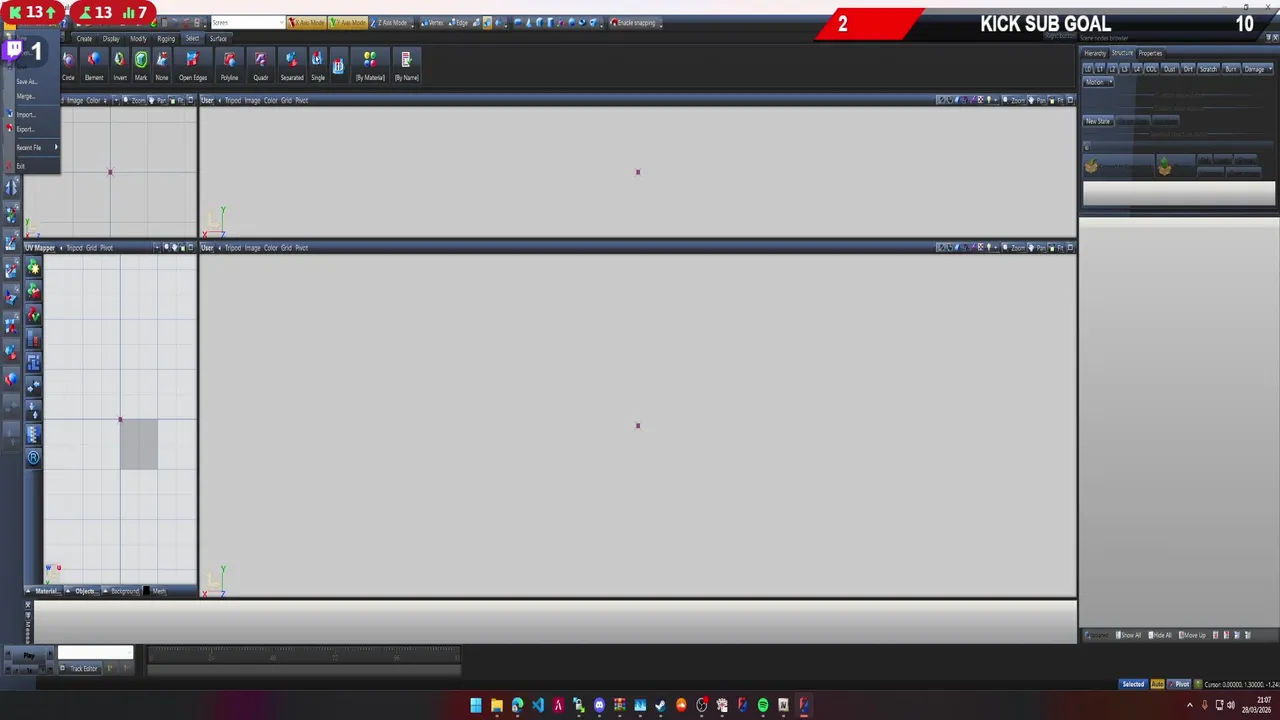1280x720 pixels.
Task: Select the Single selection mode
Action: coord(318,67)
